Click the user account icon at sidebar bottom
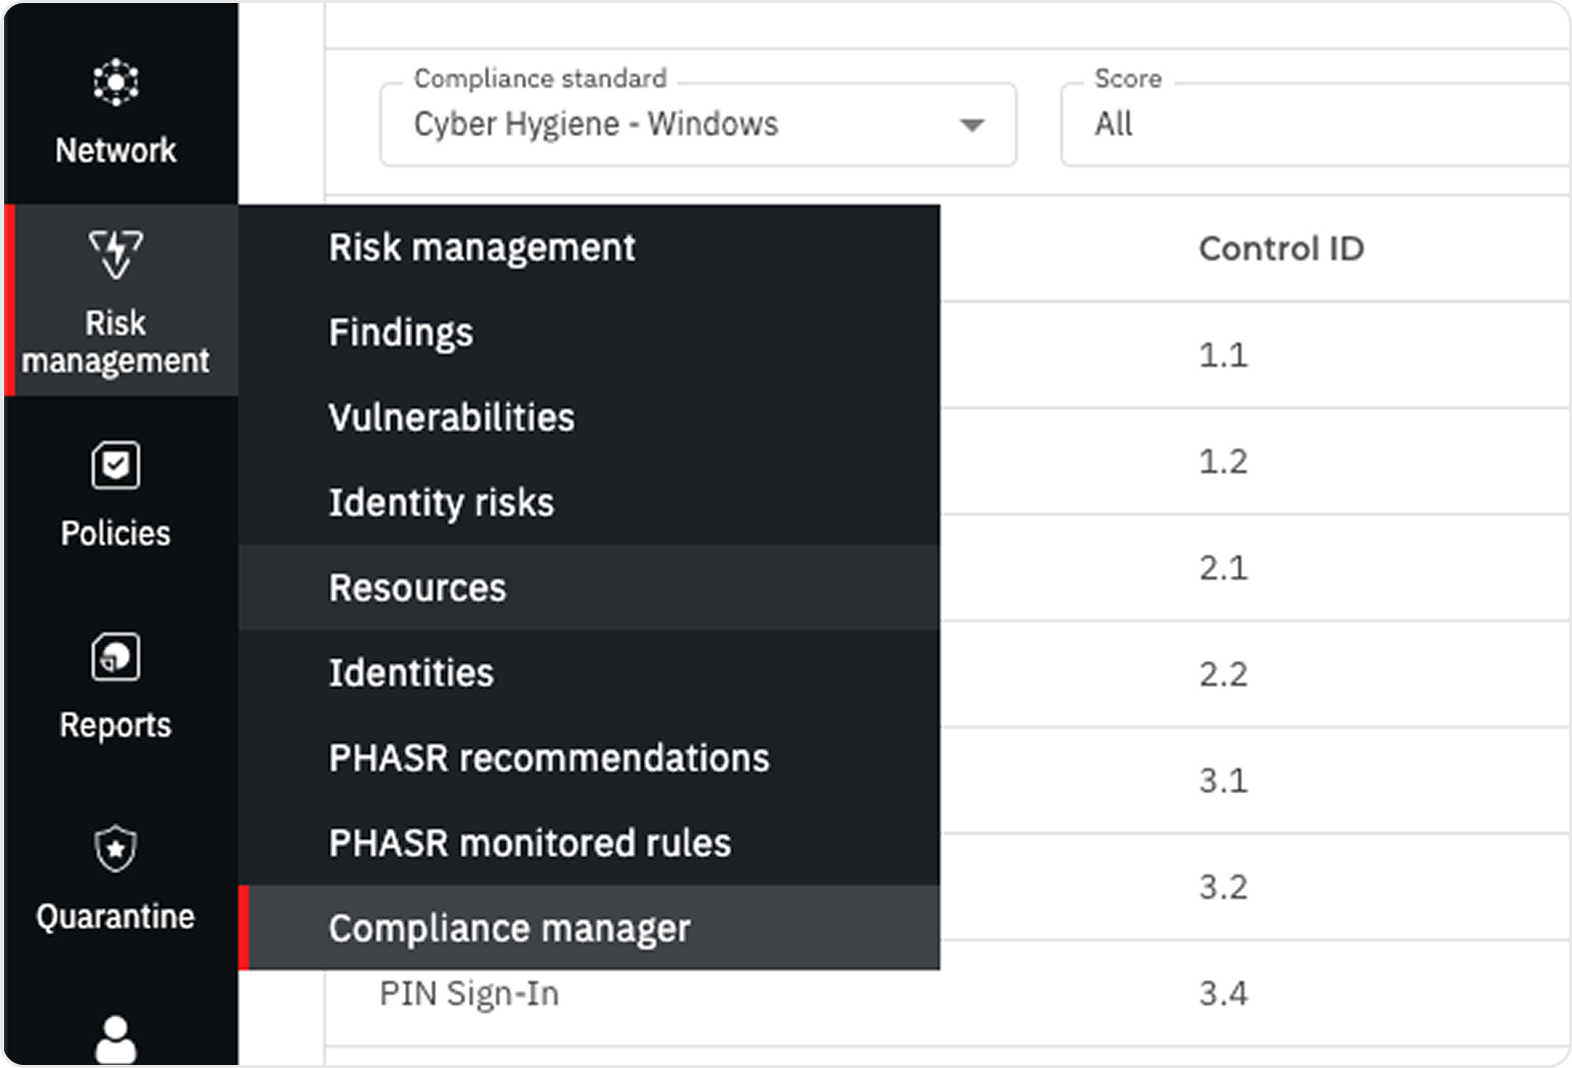This screenshot has width=1572, height=1068. click(116, 1040)
